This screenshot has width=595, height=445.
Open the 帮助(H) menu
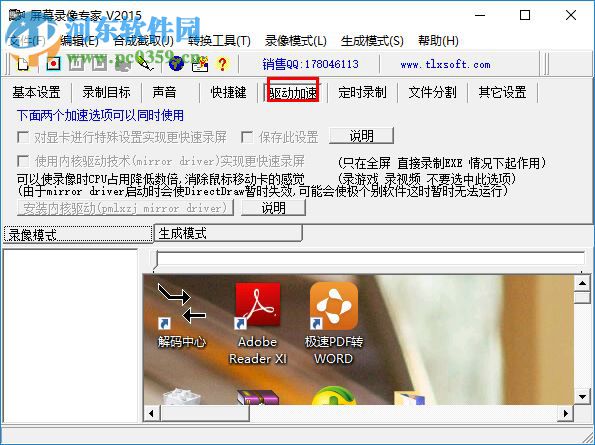point(438,41)
